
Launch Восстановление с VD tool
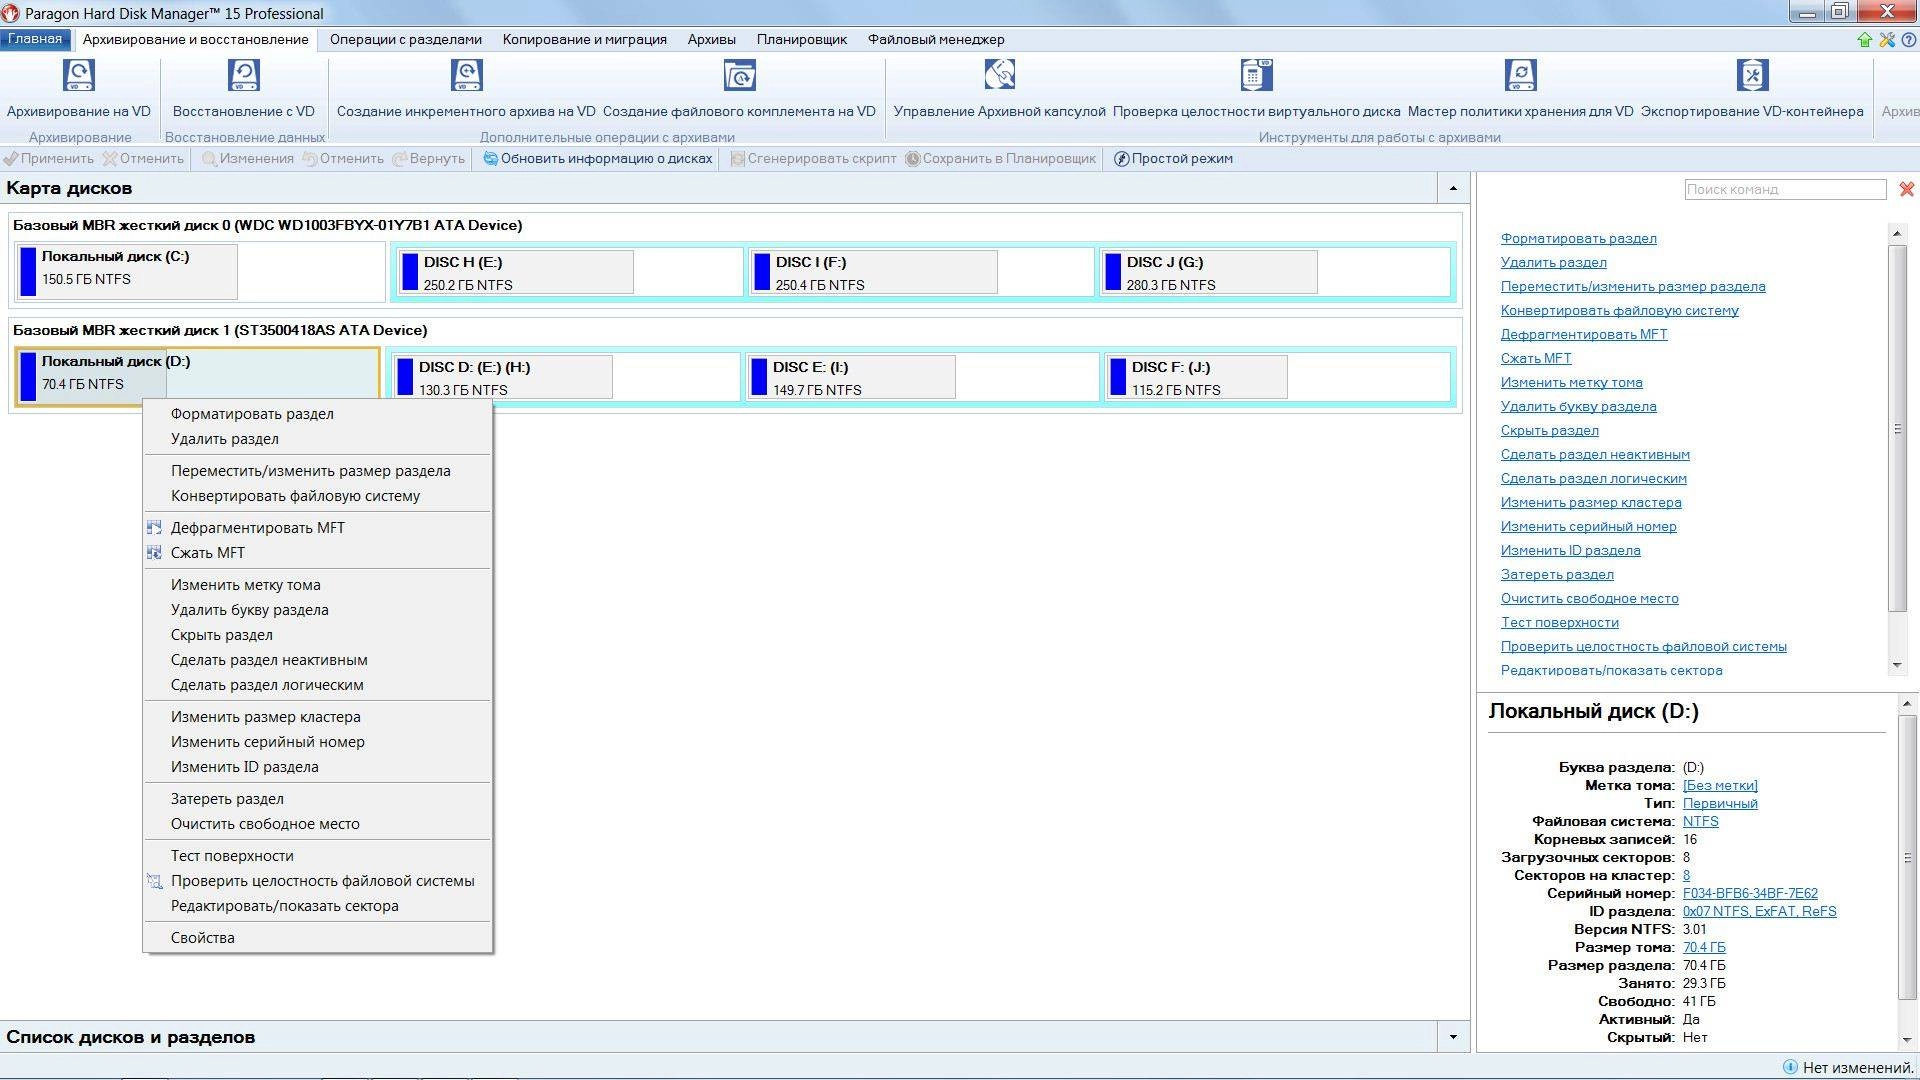(x=244, y=75)
